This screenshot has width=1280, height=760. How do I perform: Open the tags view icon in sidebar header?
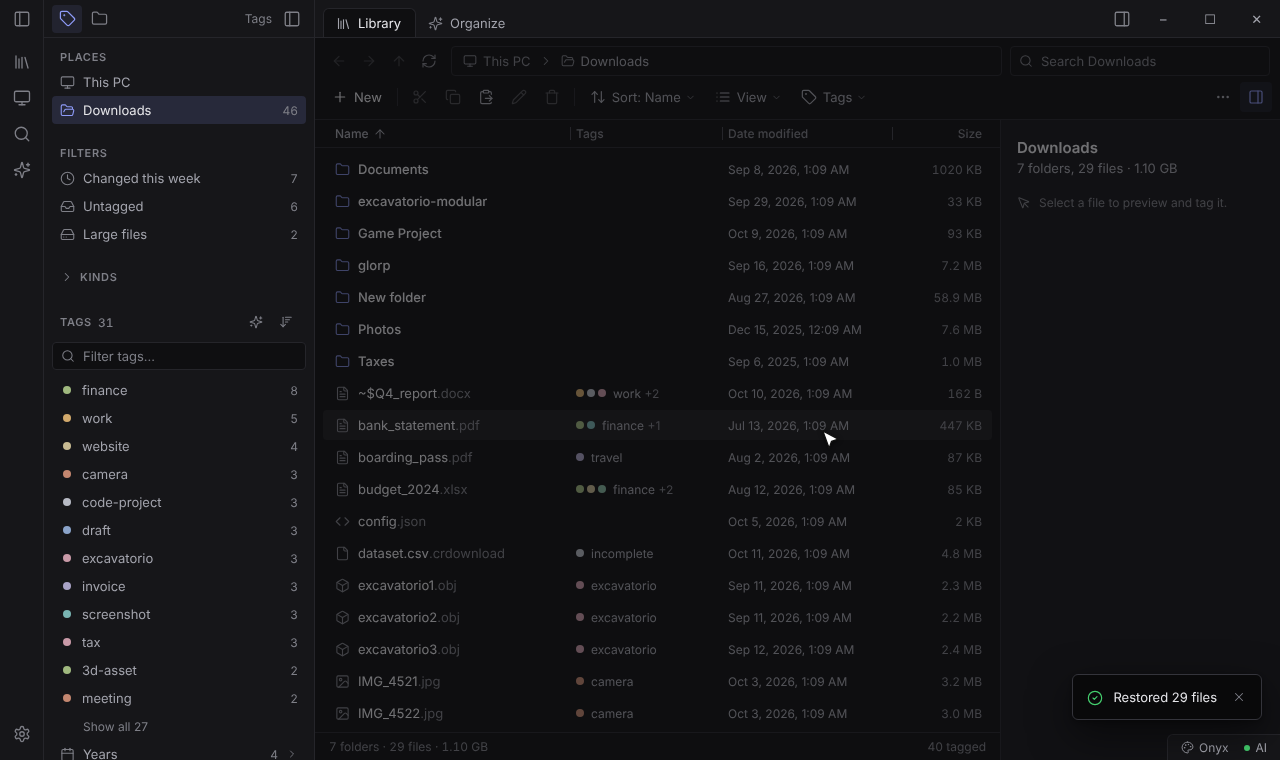click(67, 18)
